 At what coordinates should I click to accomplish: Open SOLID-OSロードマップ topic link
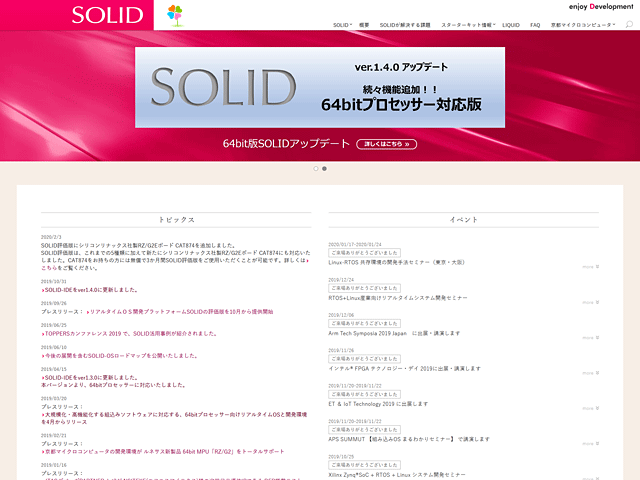[x=120, y=356]
